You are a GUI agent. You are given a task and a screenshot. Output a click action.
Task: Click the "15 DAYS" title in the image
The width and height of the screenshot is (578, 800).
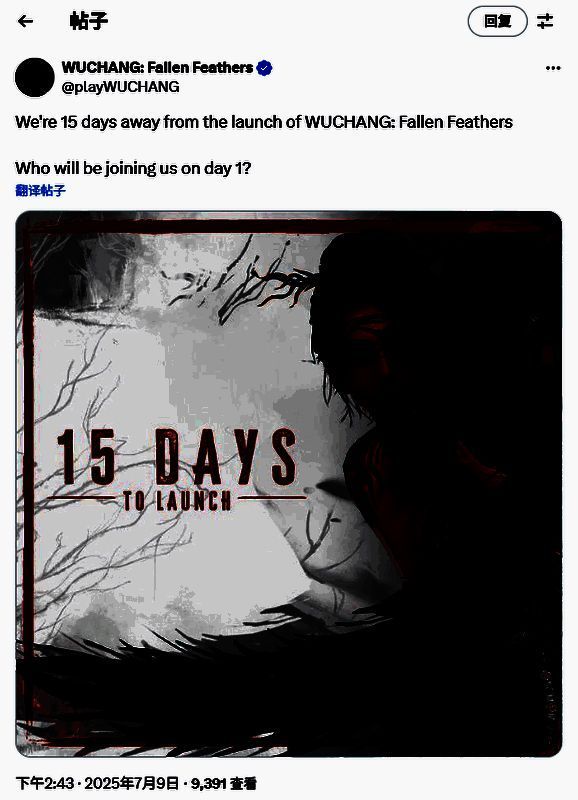click(177, 457)
